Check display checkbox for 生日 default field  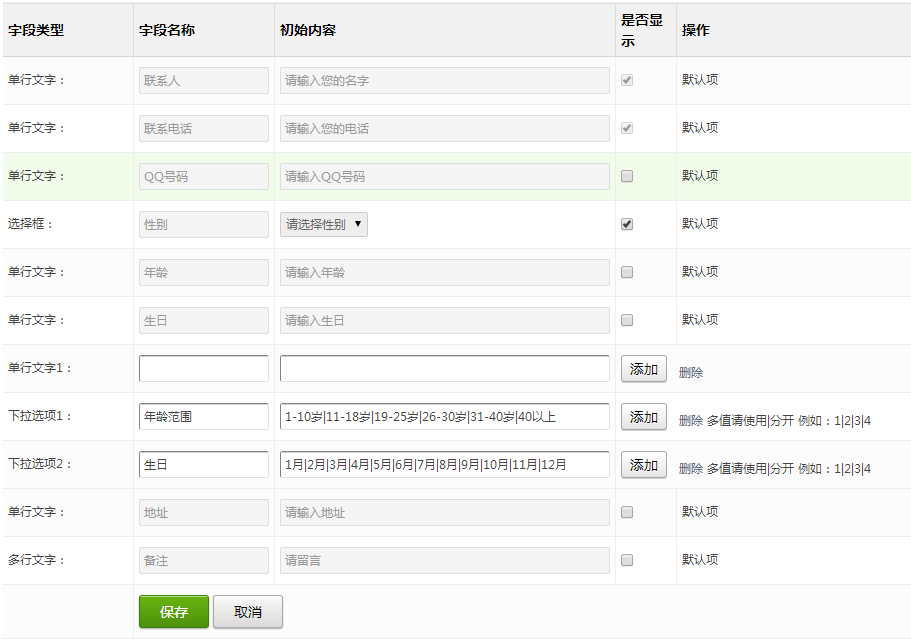[627, 320]
